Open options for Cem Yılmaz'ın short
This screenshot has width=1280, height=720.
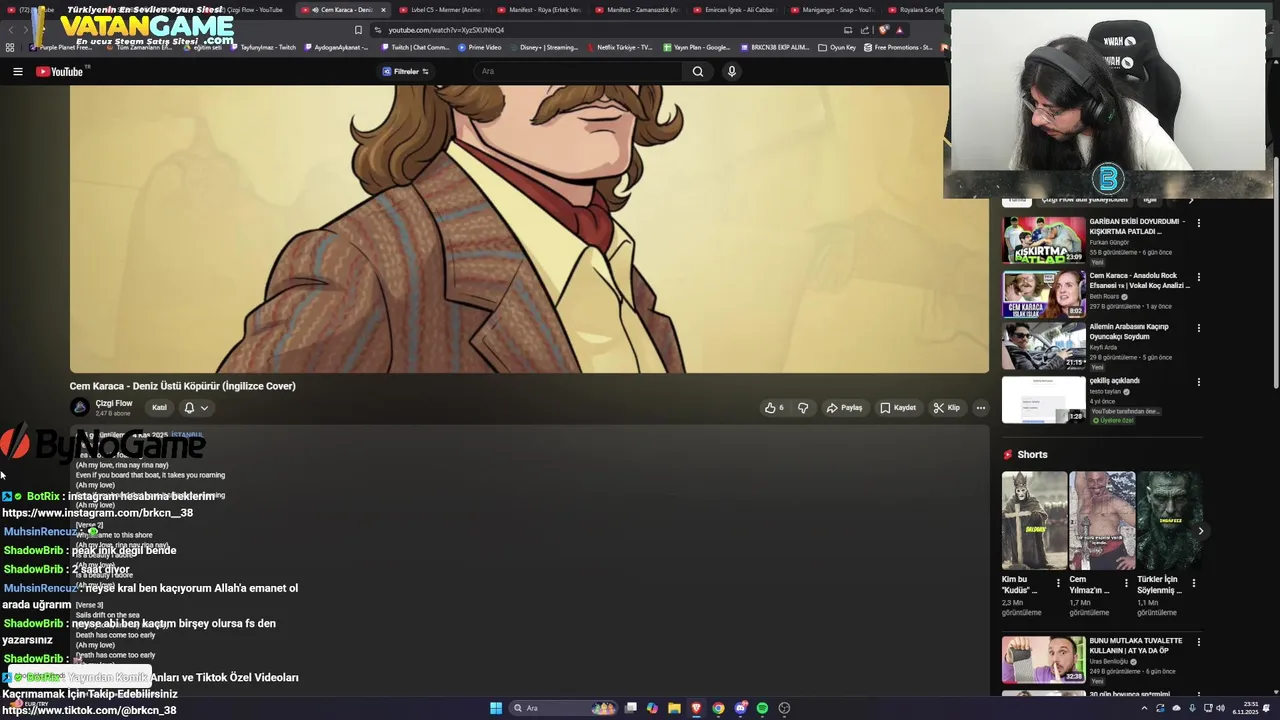tap(1126, 582)
